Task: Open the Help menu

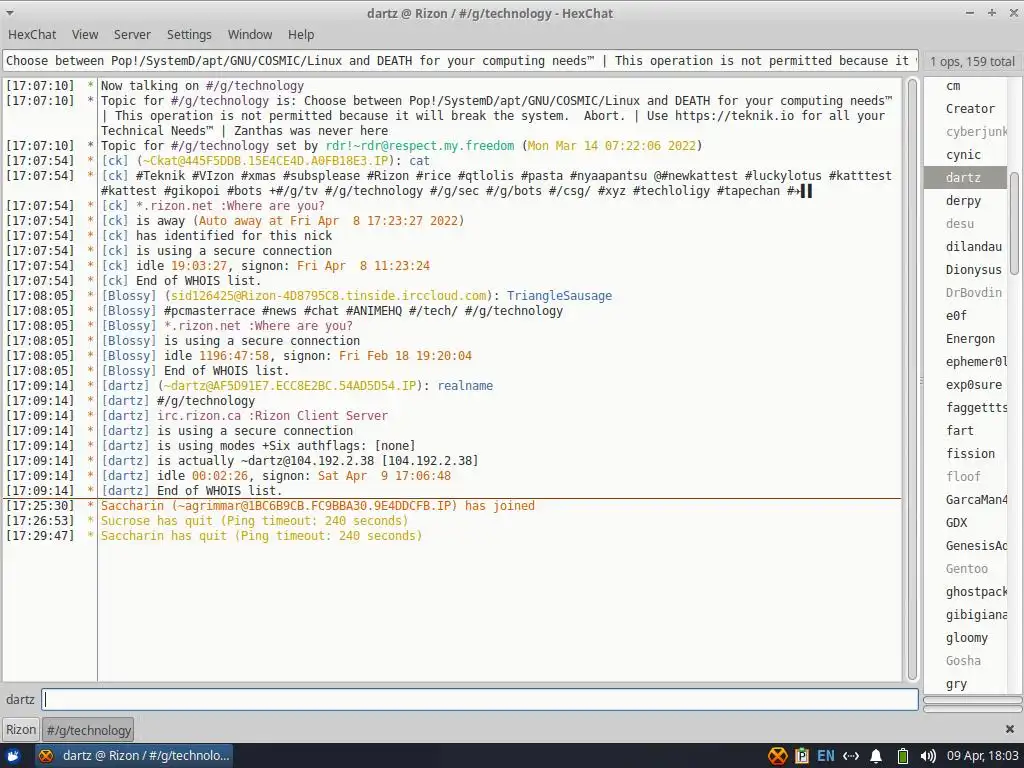Action: pos(301,35)
